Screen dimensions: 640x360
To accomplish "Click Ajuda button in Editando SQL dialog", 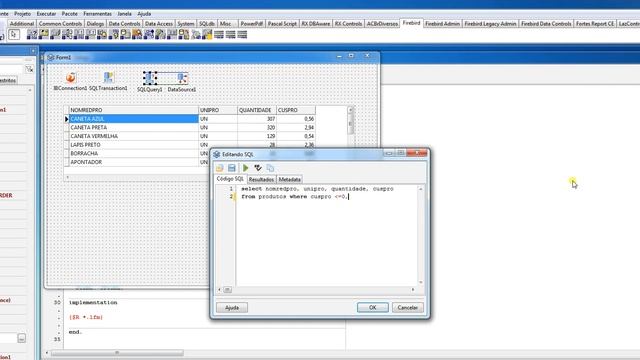I will [232, 307].
